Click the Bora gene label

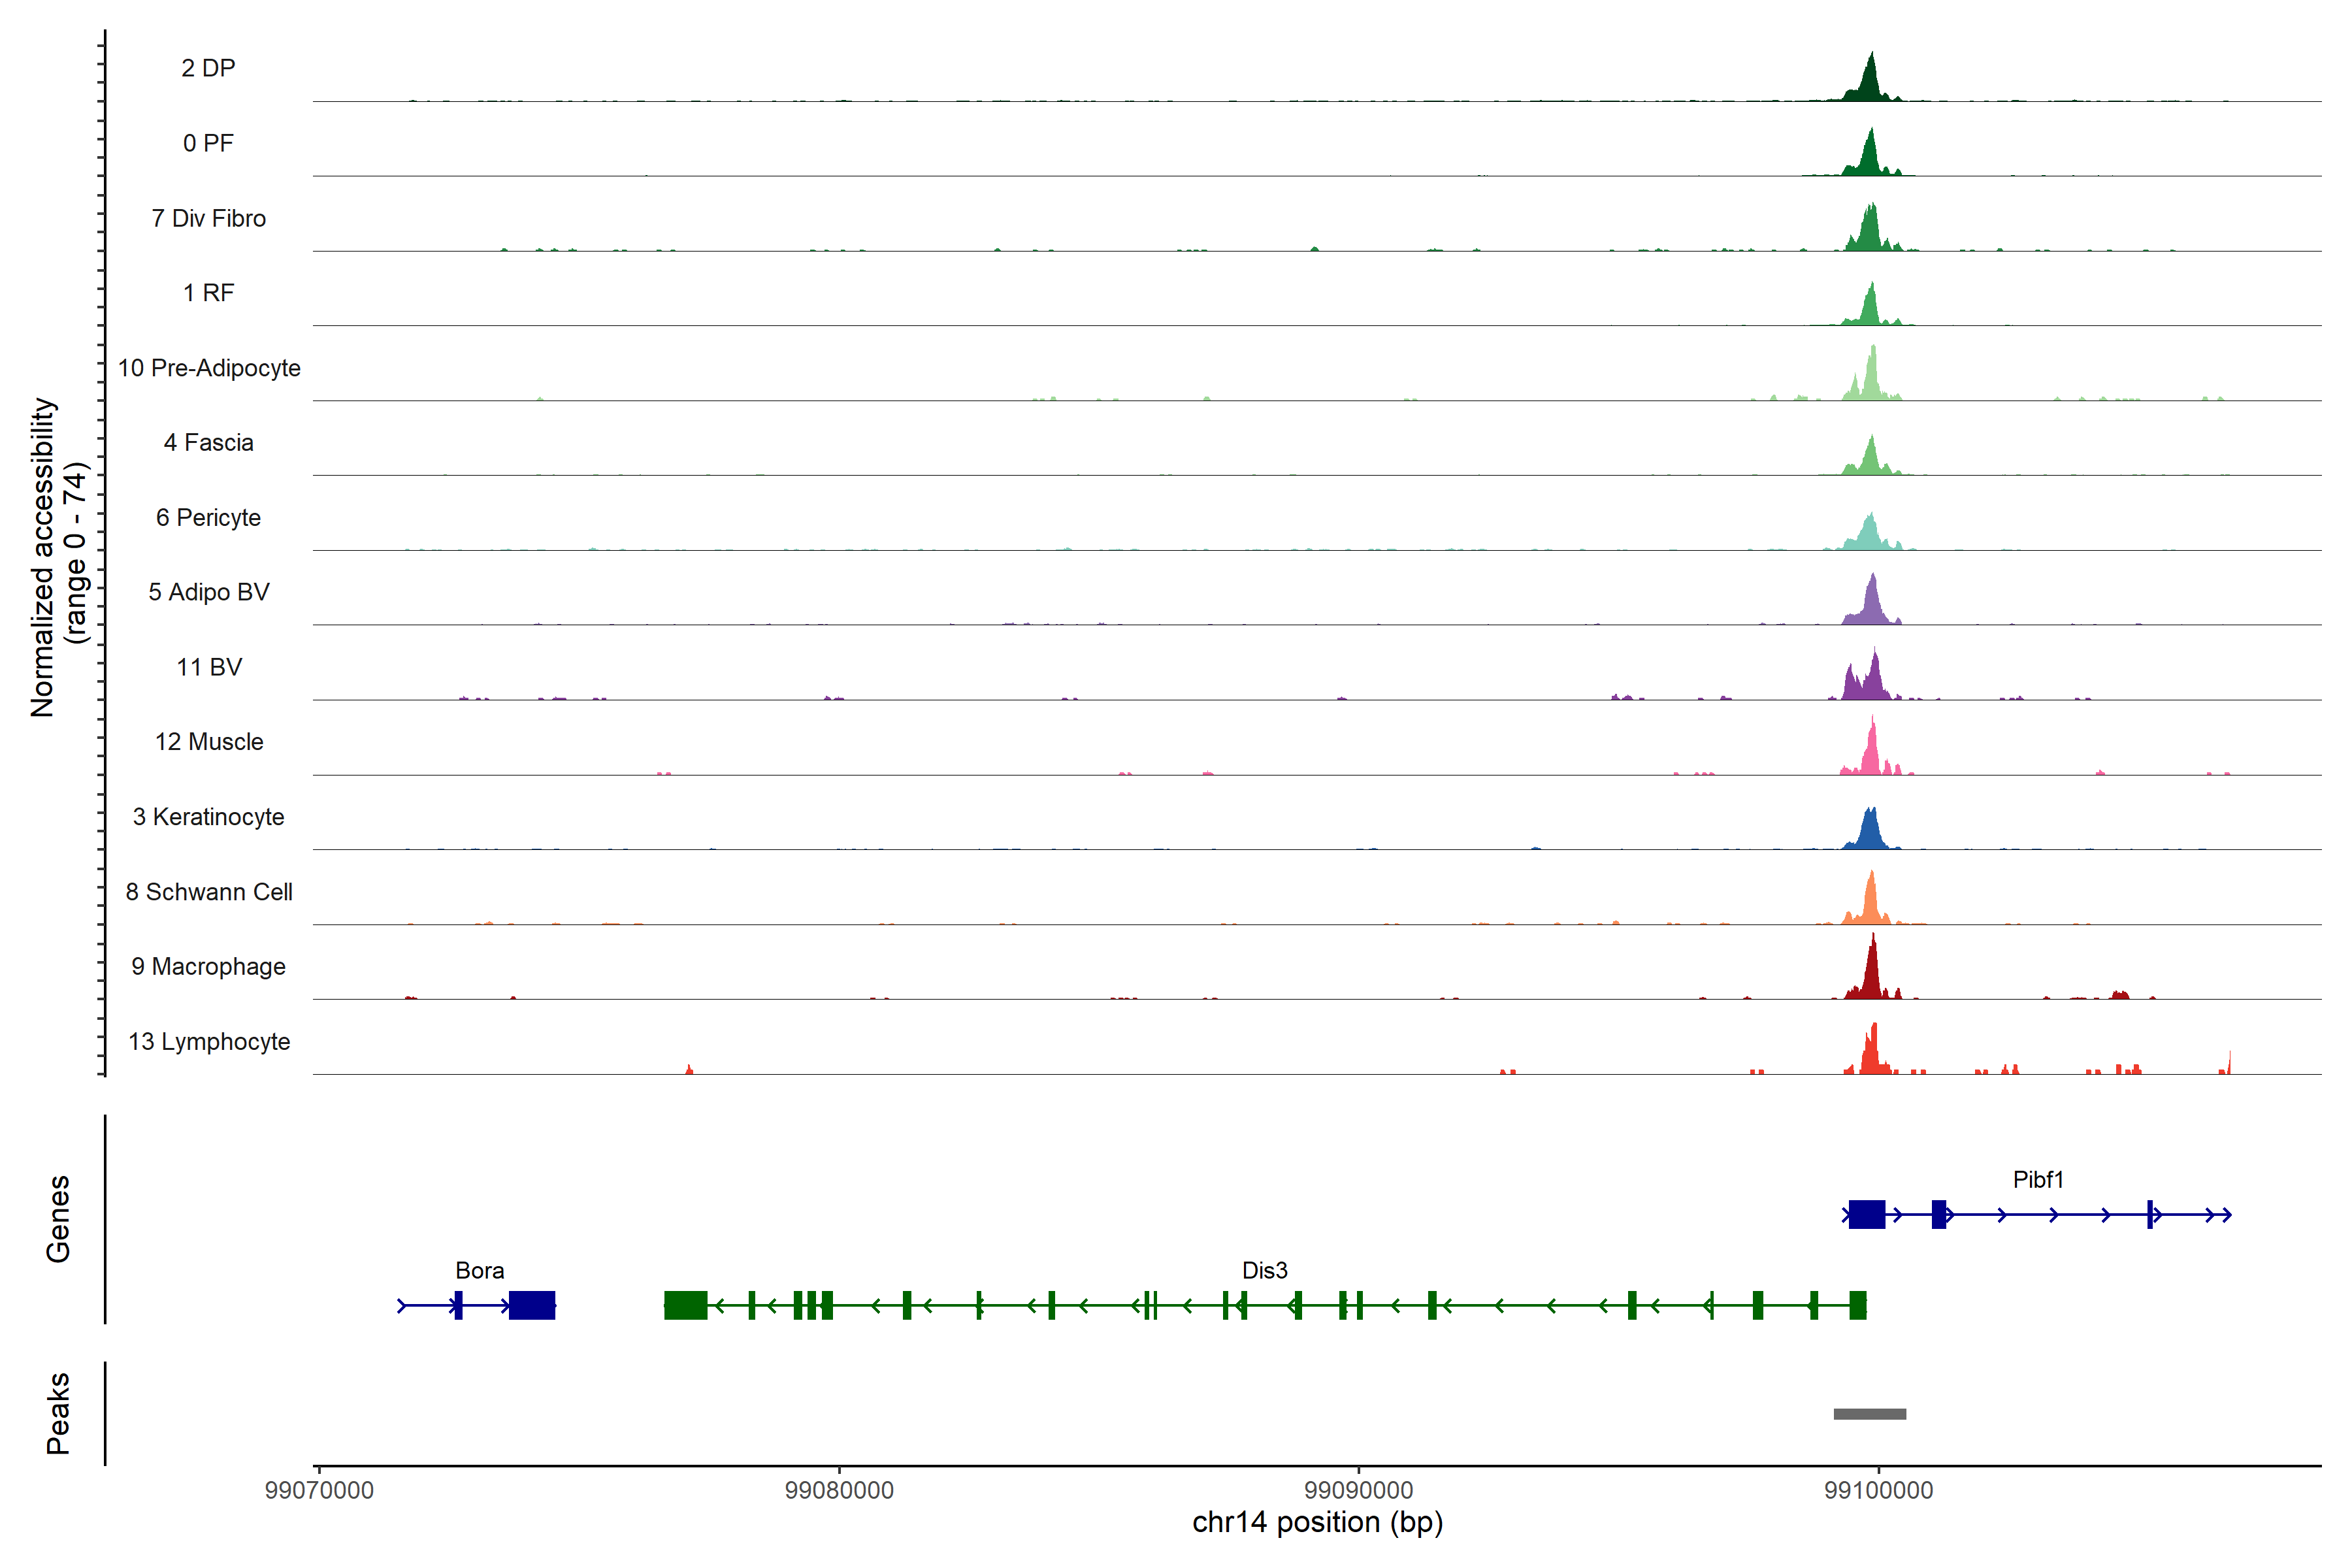(x=479, y=1271)
